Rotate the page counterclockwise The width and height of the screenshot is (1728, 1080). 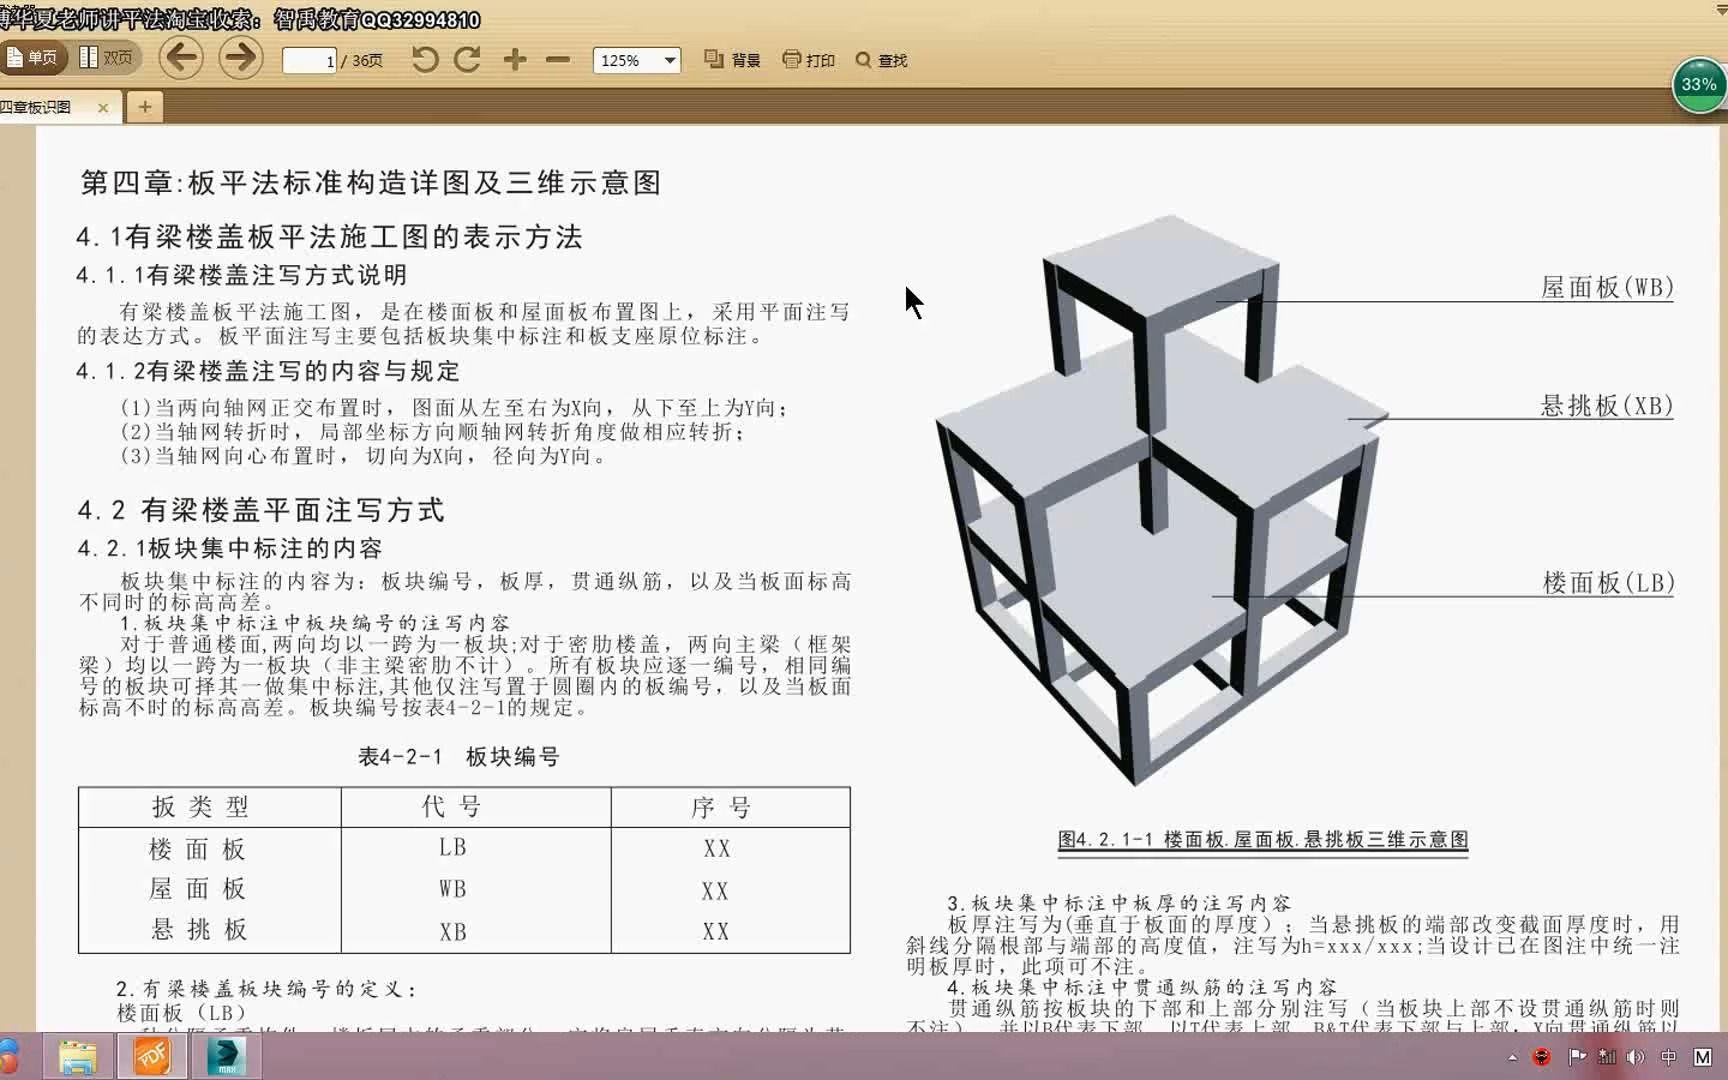[425, 60]
